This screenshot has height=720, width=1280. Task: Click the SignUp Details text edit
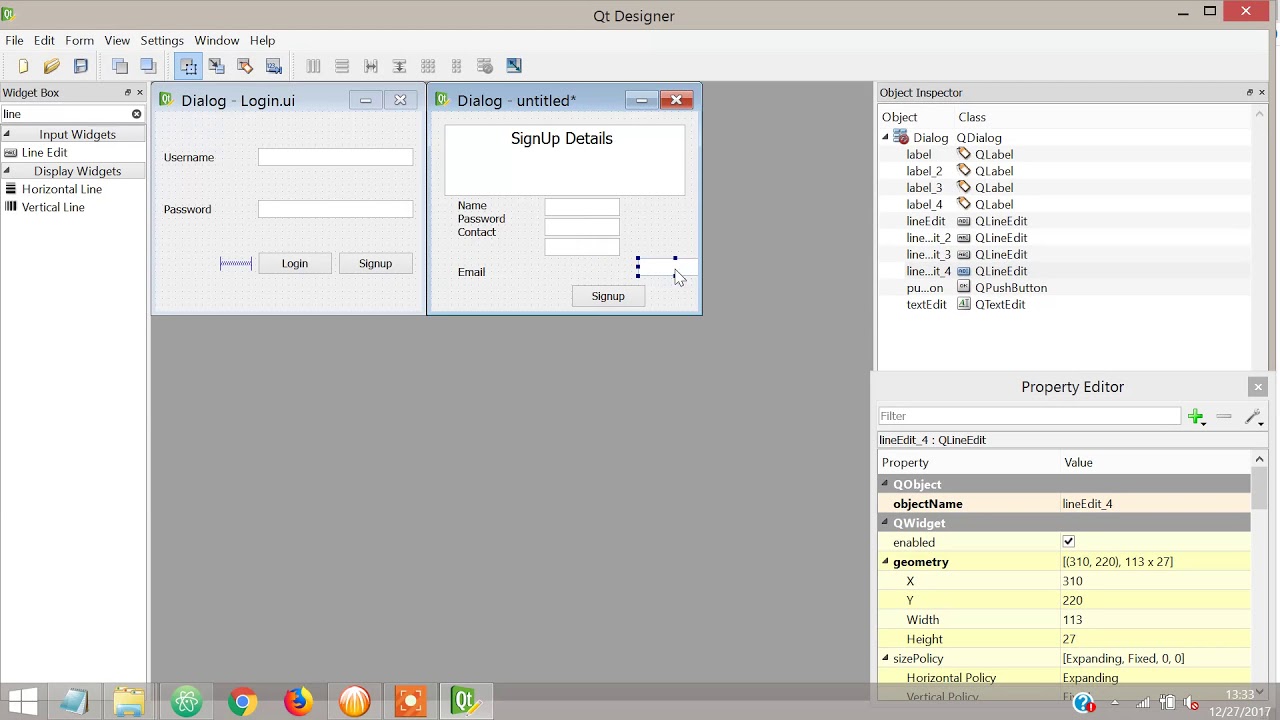(x=565, y=160)
